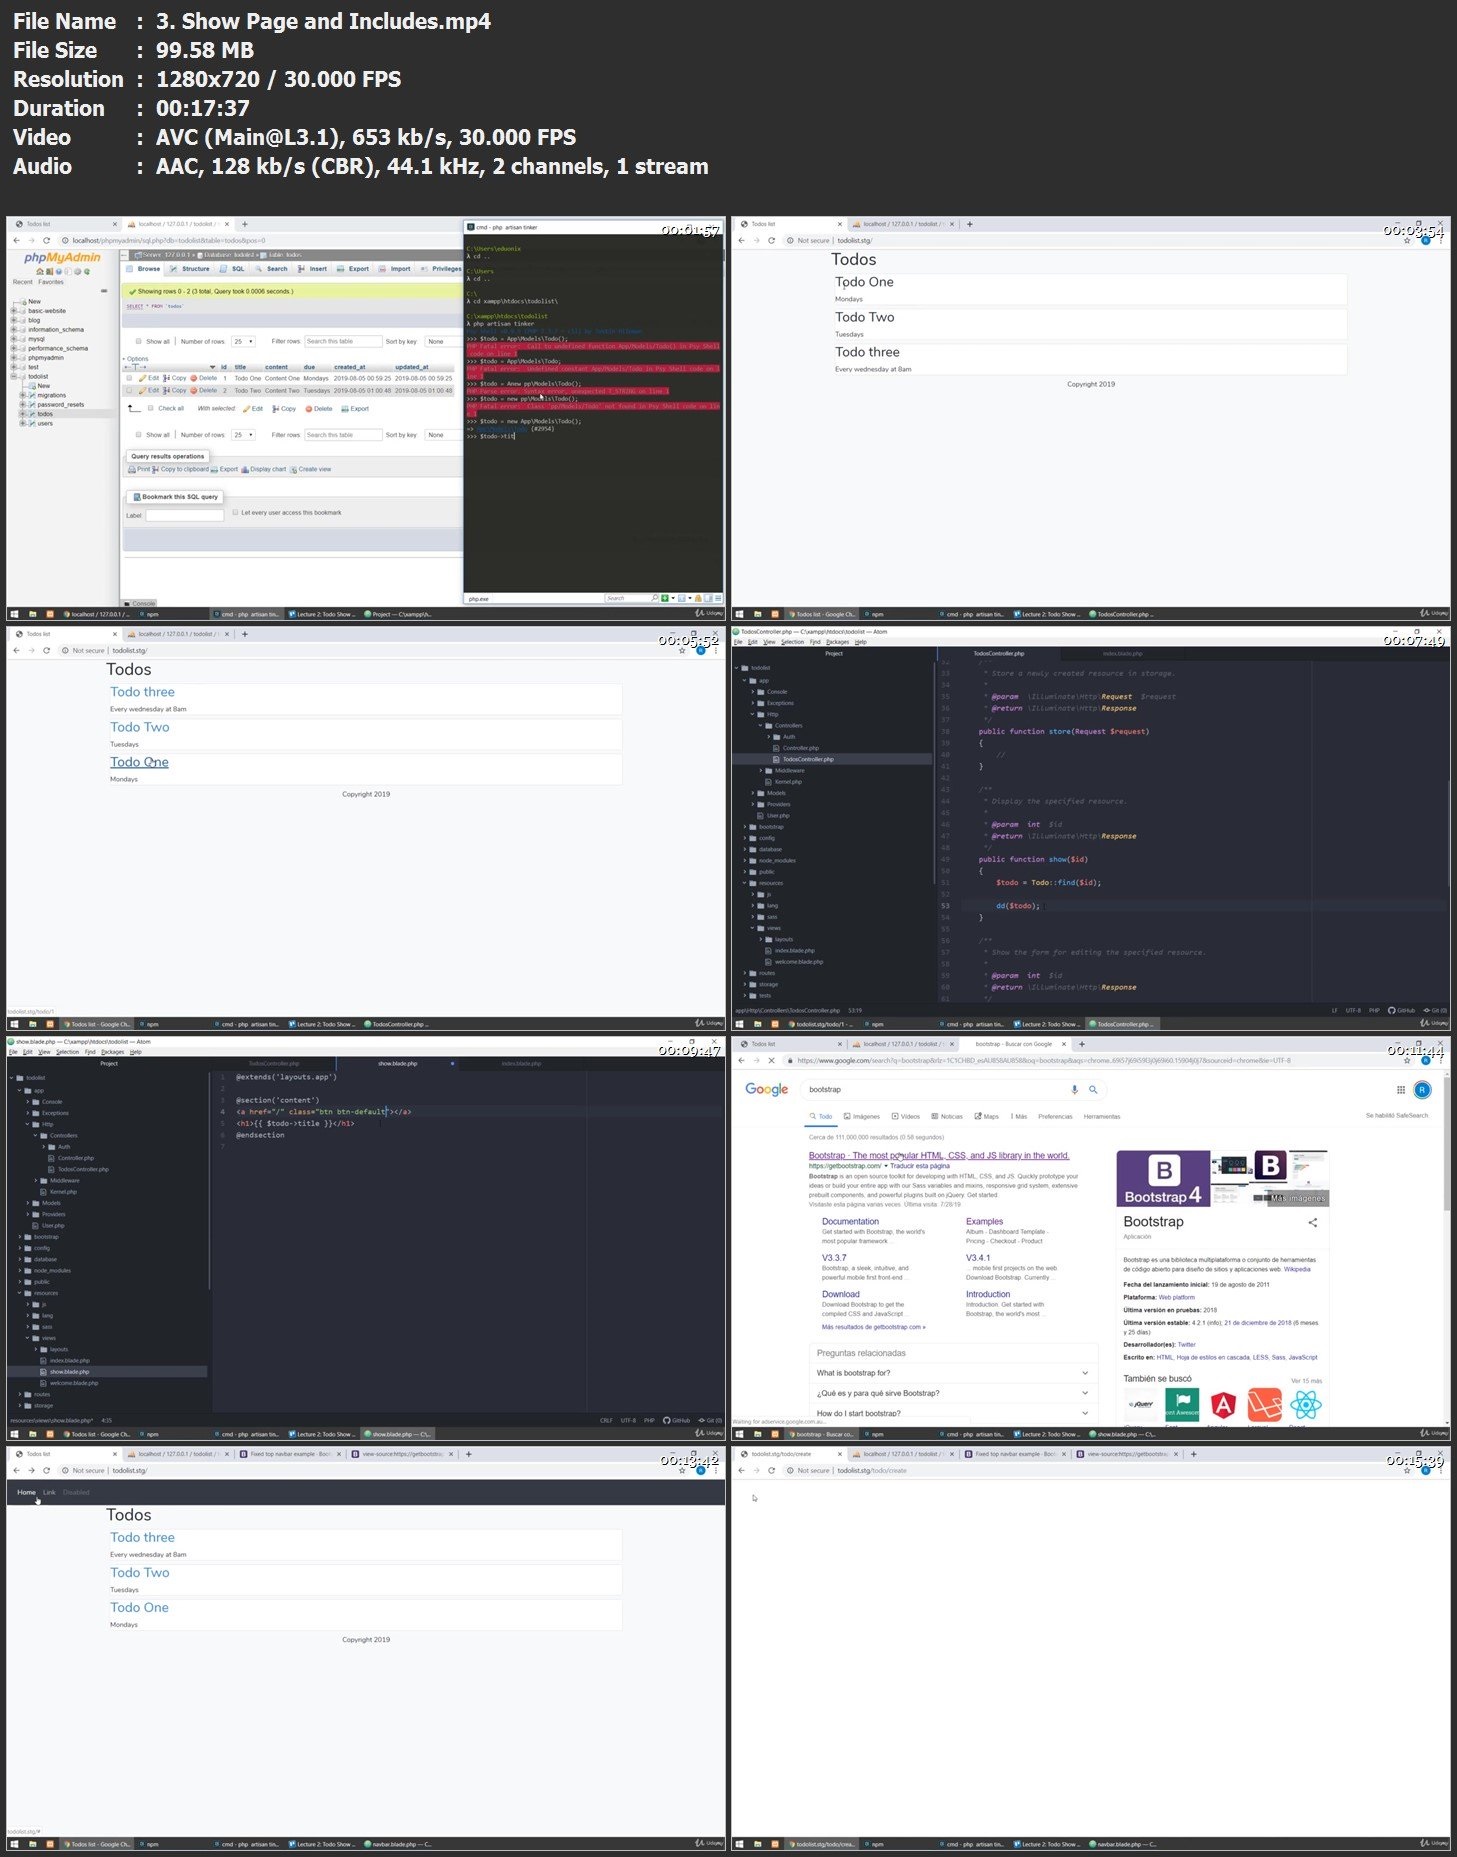
Task: Click Git (0) status item in 00:09:47 Atom frame
Action: 711,1420
